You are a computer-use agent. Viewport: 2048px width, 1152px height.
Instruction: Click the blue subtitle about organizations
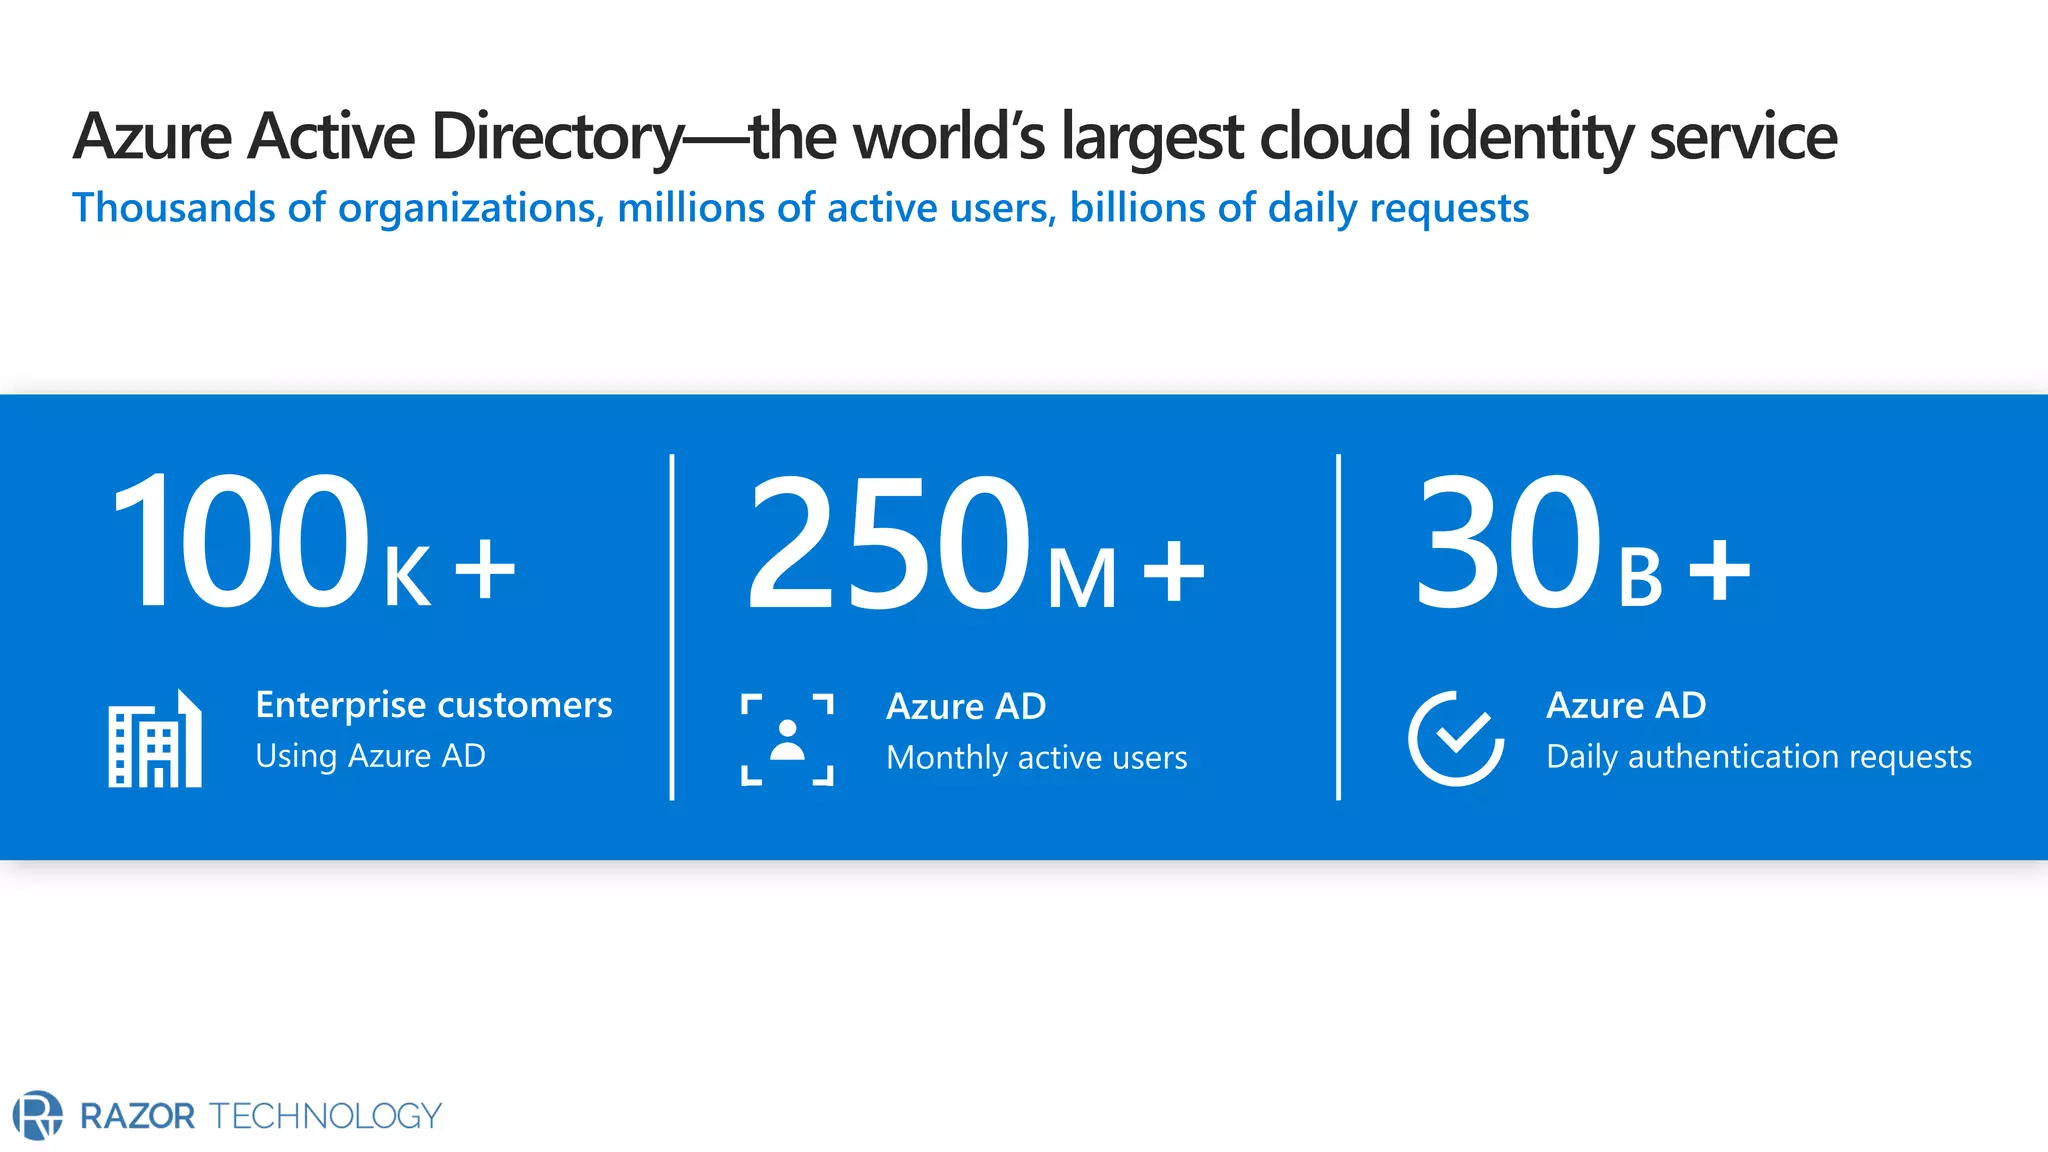[800, 208]
